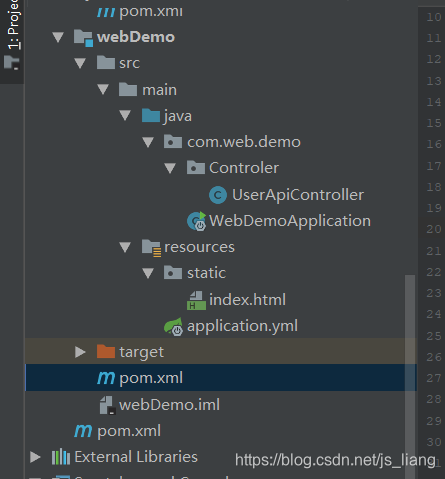Screen dimensions: 445x479
Task: Click the Controler package icon
Action: [x=196, y=168]
